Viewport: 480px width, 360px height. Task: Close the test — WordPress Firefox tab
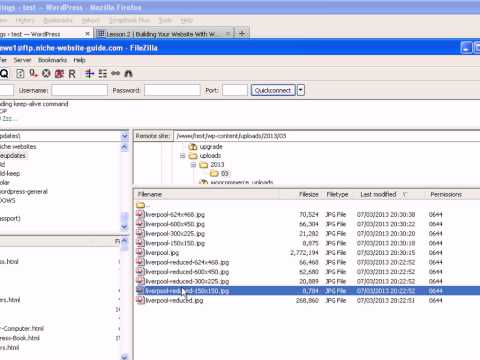(x=87, y=34)
